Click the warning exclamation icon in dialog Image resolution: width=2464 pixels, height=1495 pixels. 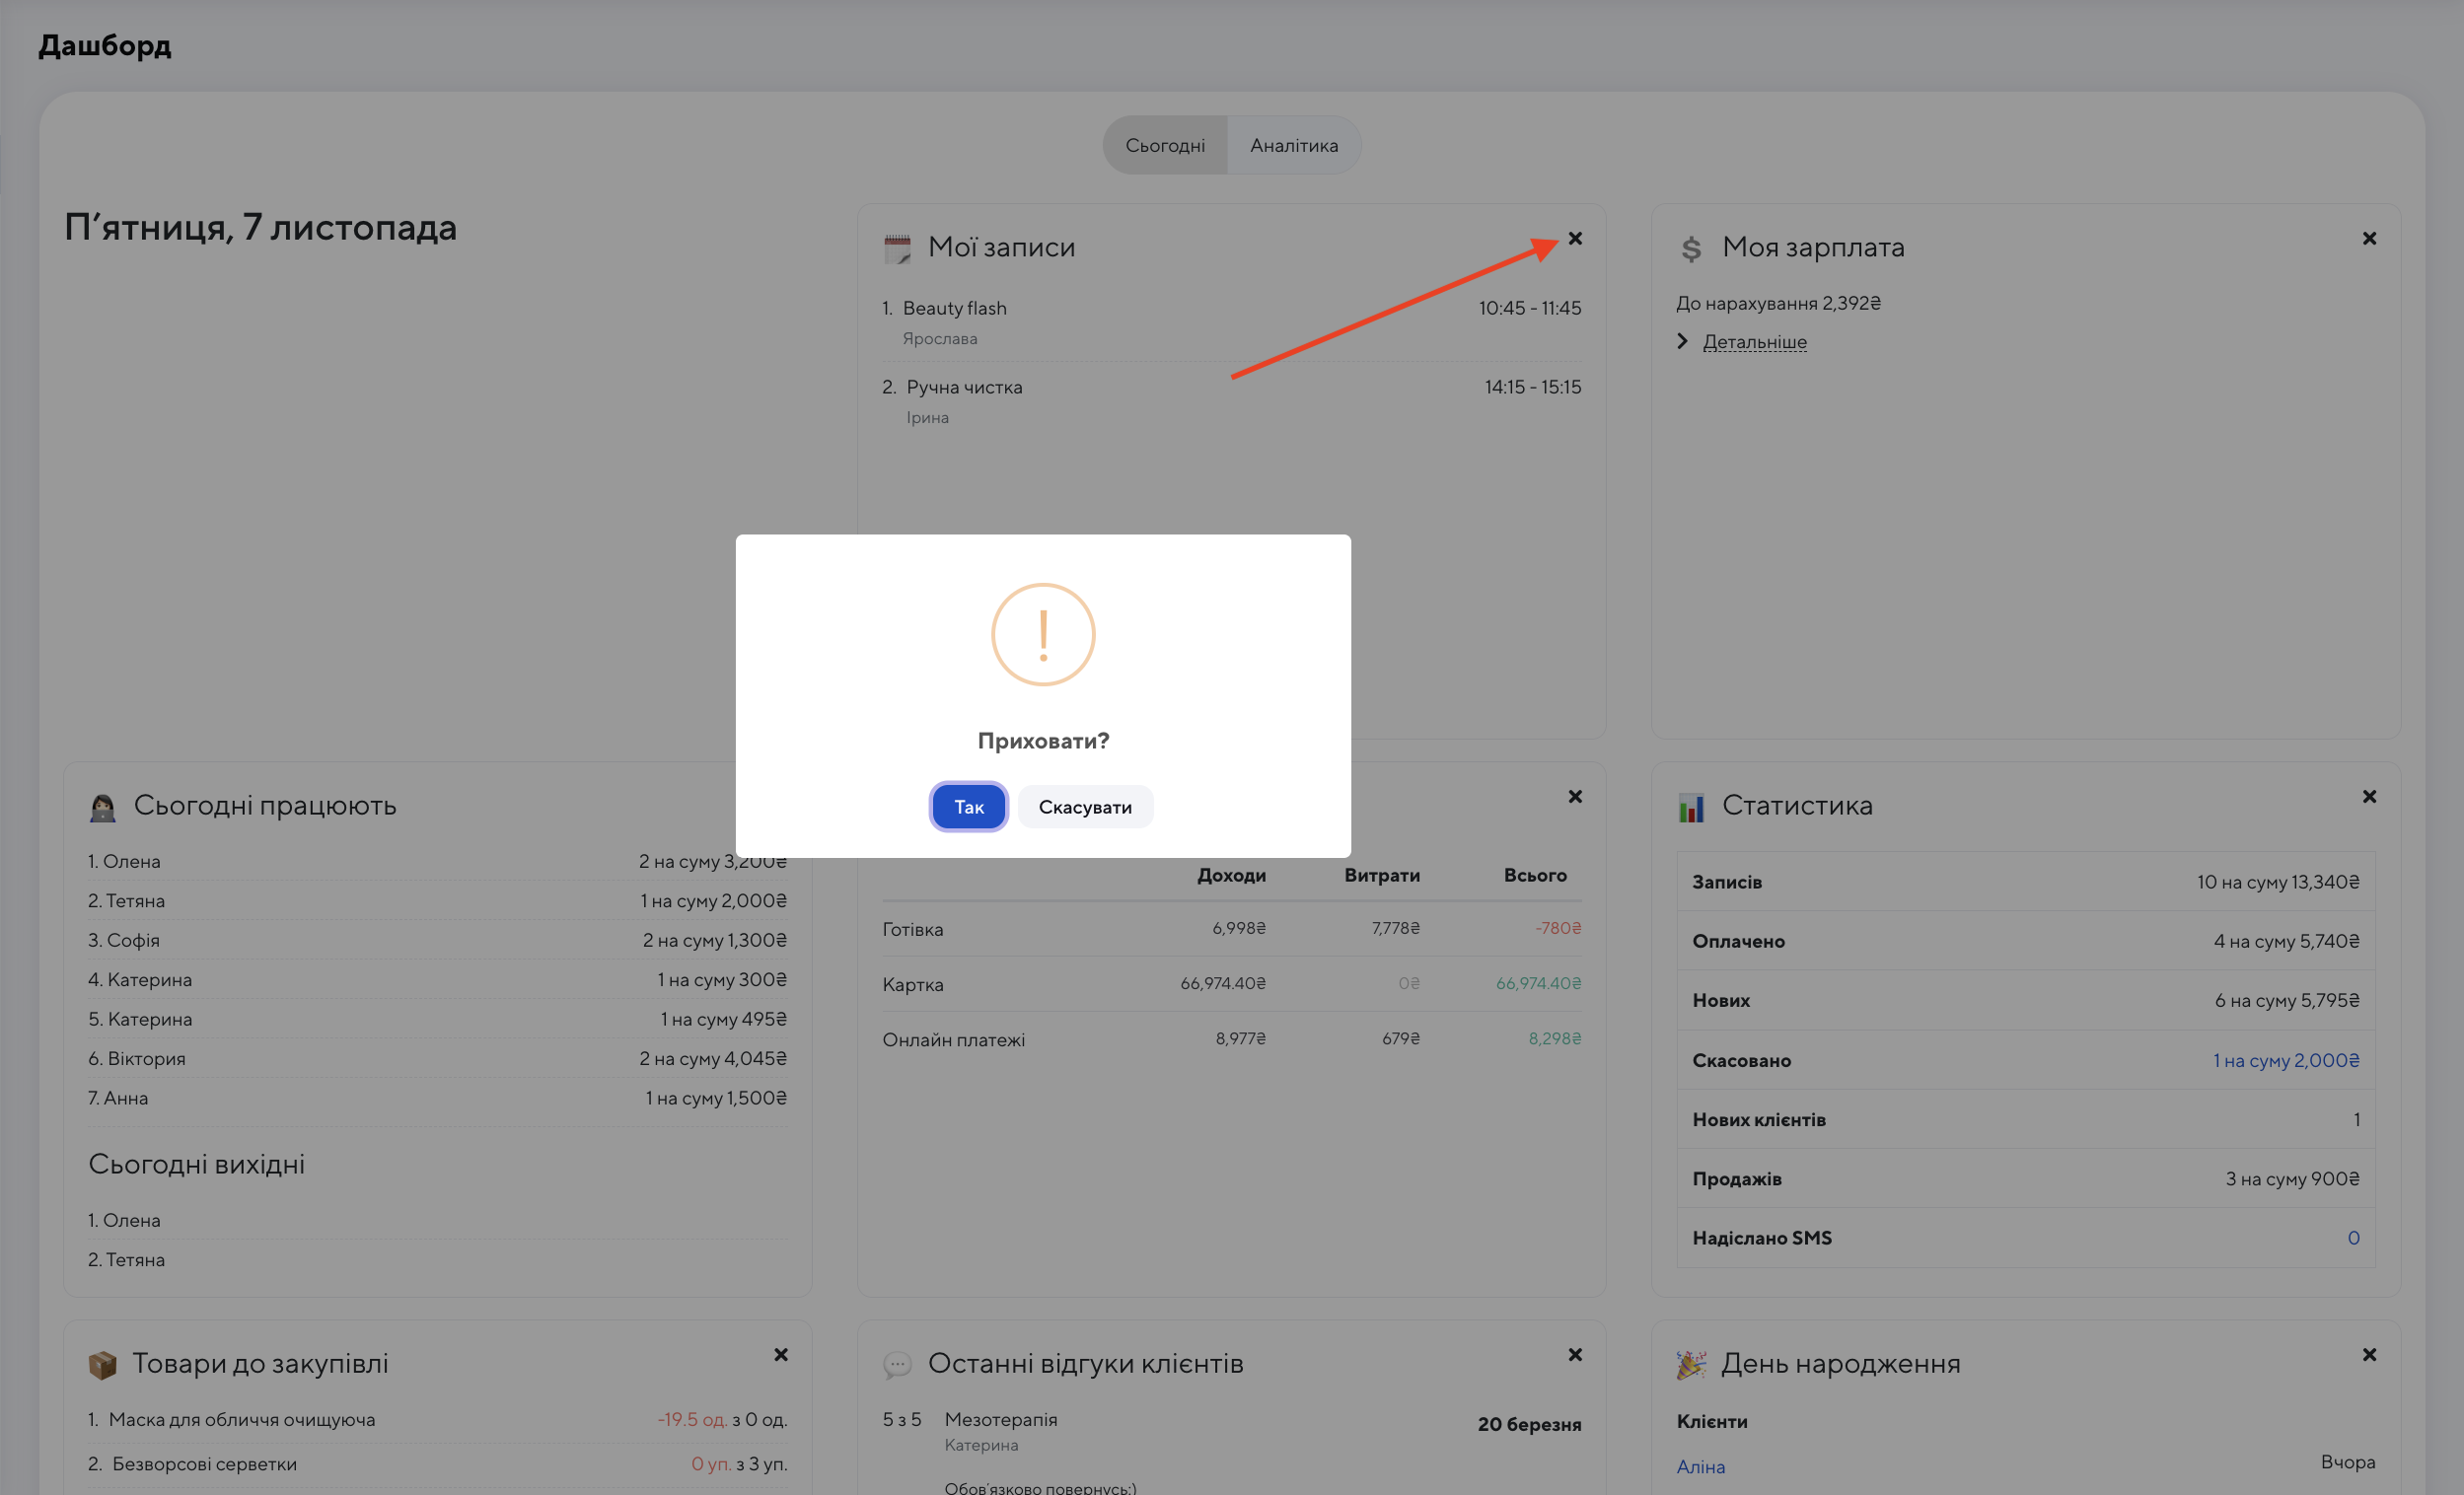[x=1043, y=635]
